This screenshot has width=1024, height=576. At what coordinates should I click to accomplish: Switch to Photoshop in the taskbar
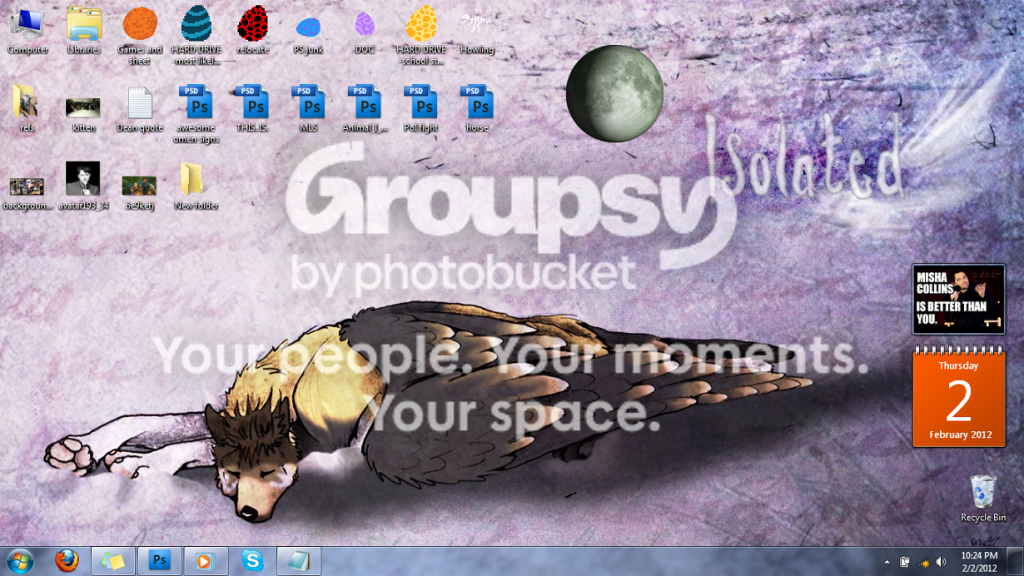(159, 561)
